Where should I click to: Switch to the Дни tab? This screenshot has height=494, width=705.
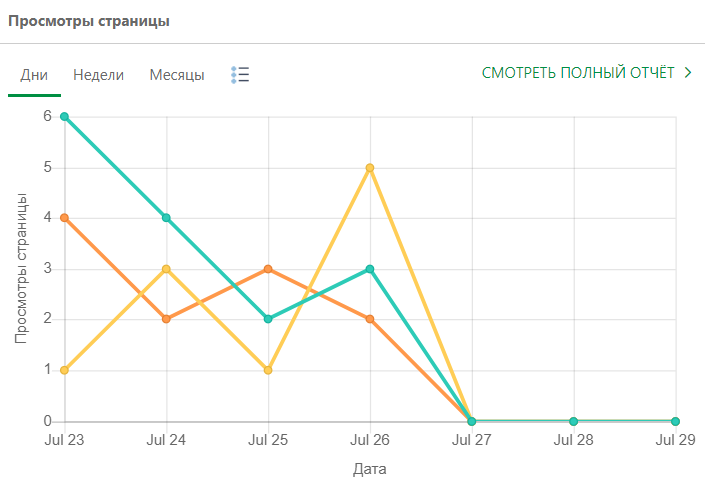point(34,75)
